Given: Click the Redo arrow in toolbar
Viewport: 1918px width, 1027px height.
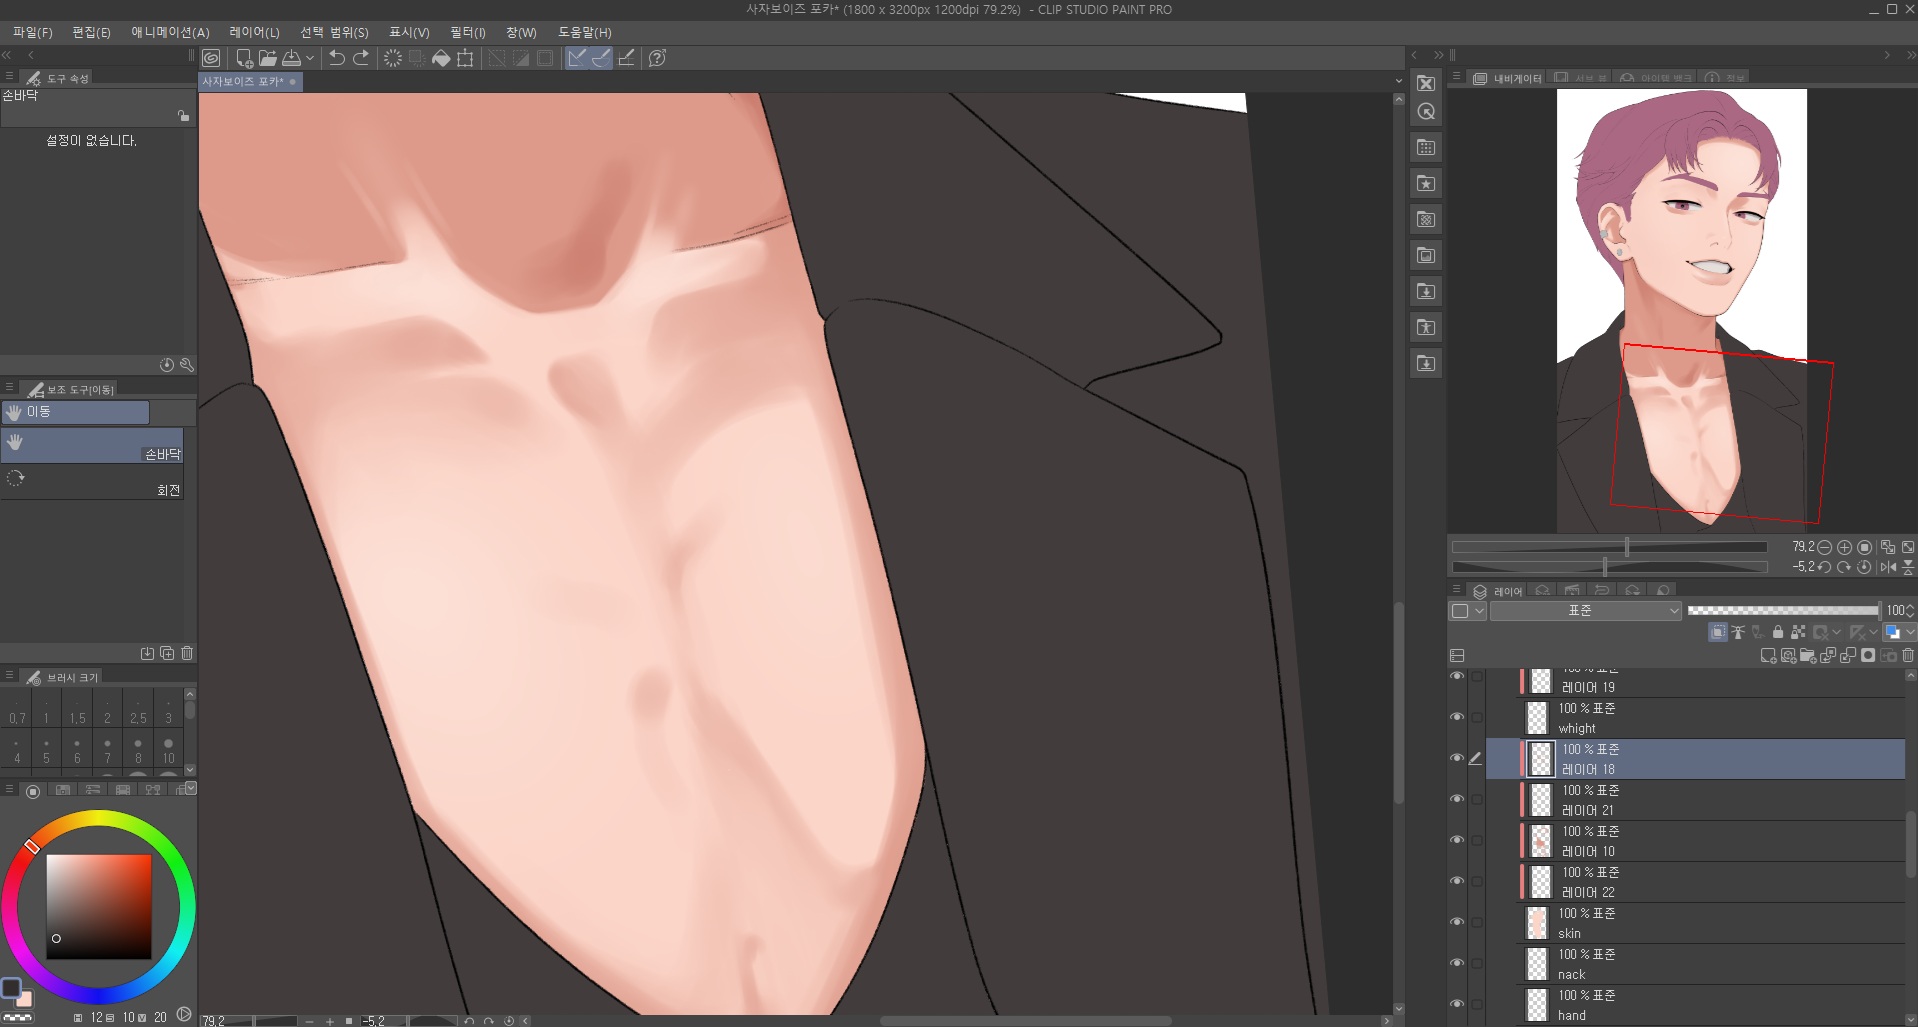Looking at the screenshot, I should (x=361, y=58).
